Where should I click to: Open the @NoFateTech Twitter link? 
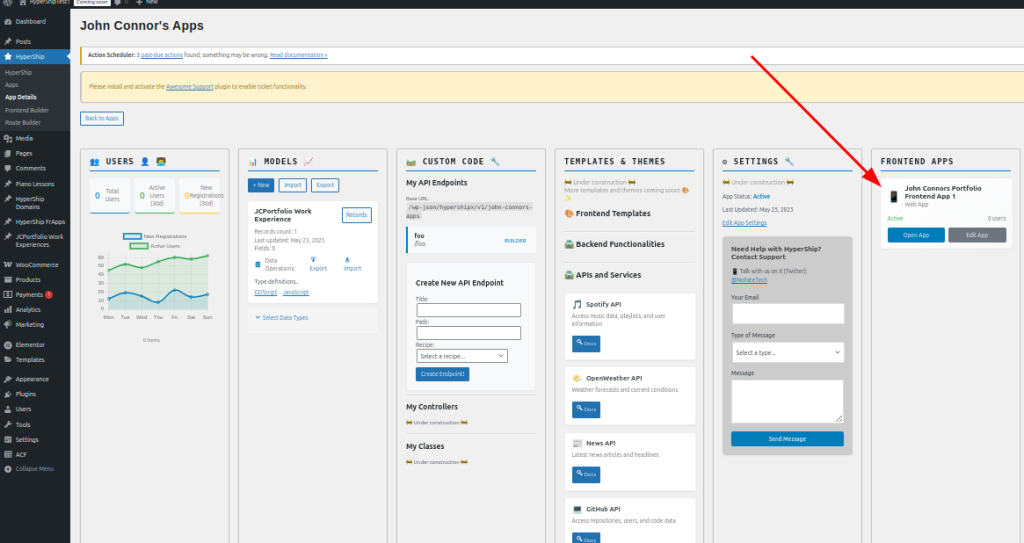coord(749,280)
